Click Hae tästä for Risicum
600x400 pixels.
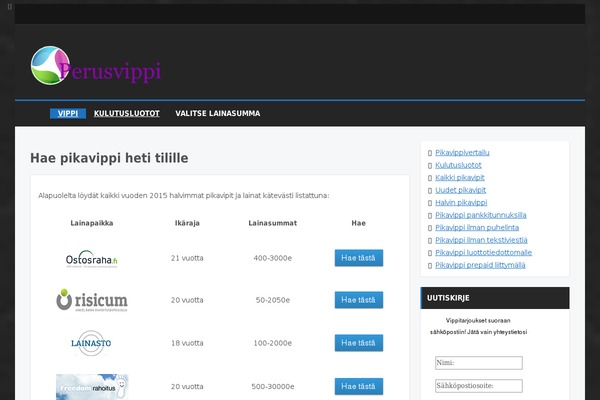point(359,300)
